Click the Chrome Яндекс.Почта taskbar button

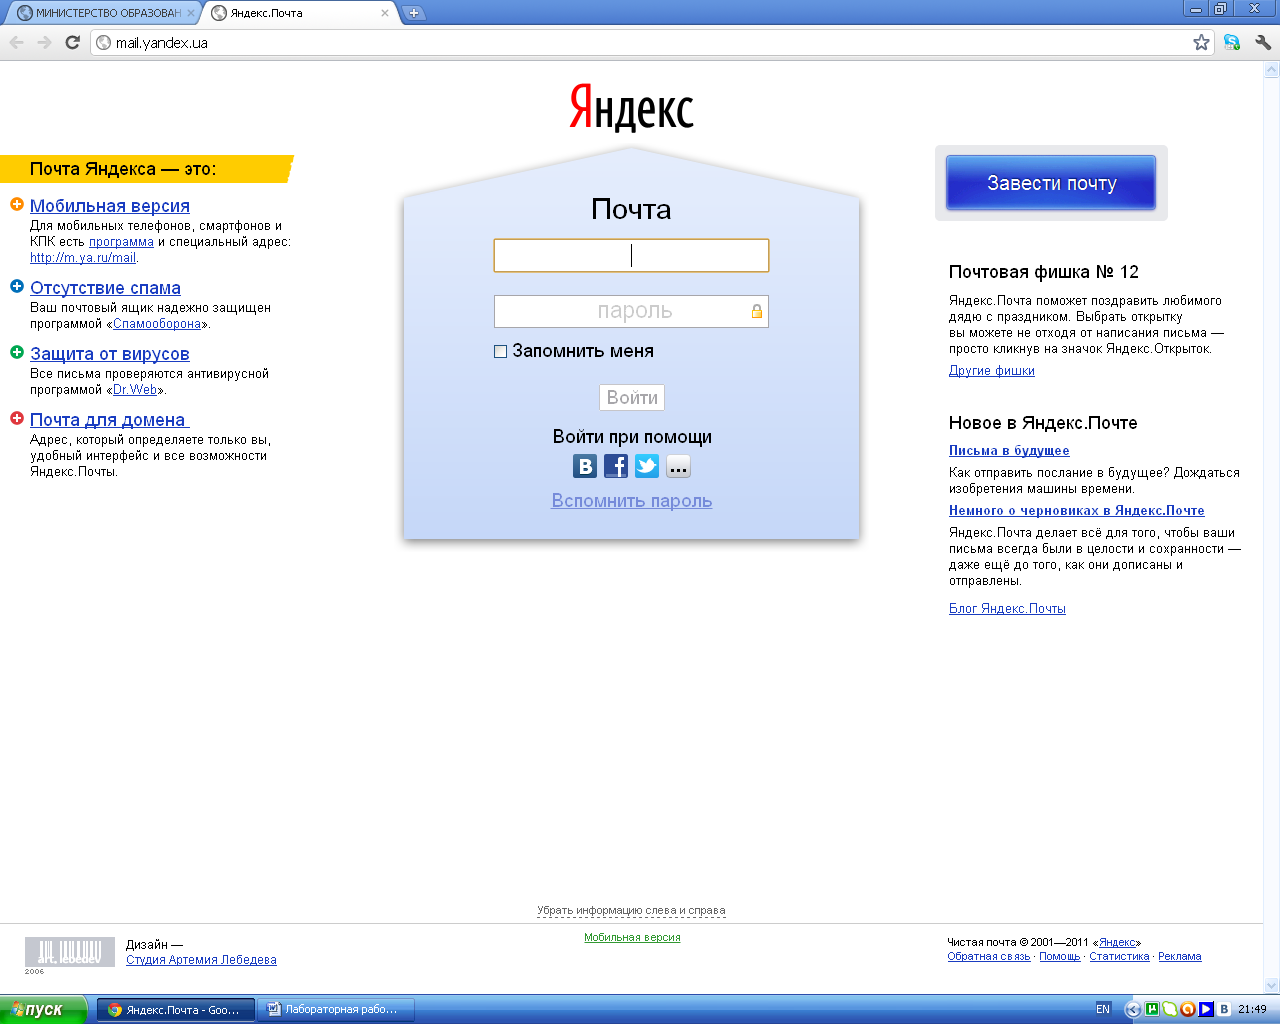coord(176,1009)
